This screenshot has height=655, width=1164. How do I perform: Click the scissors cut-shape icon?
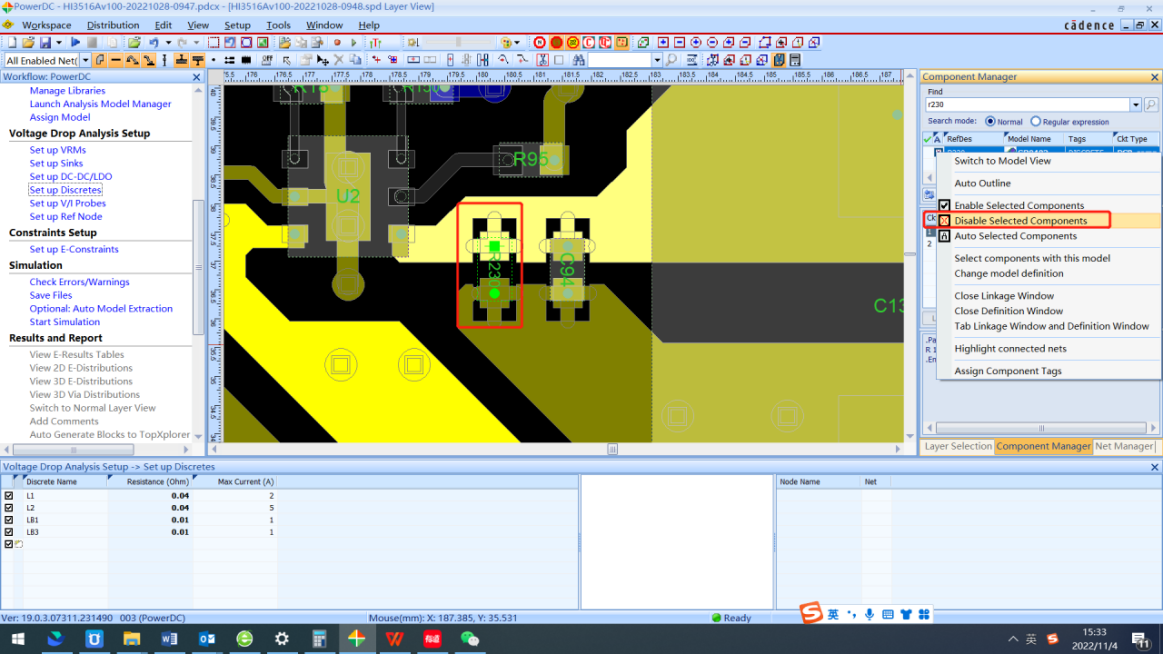543,60
